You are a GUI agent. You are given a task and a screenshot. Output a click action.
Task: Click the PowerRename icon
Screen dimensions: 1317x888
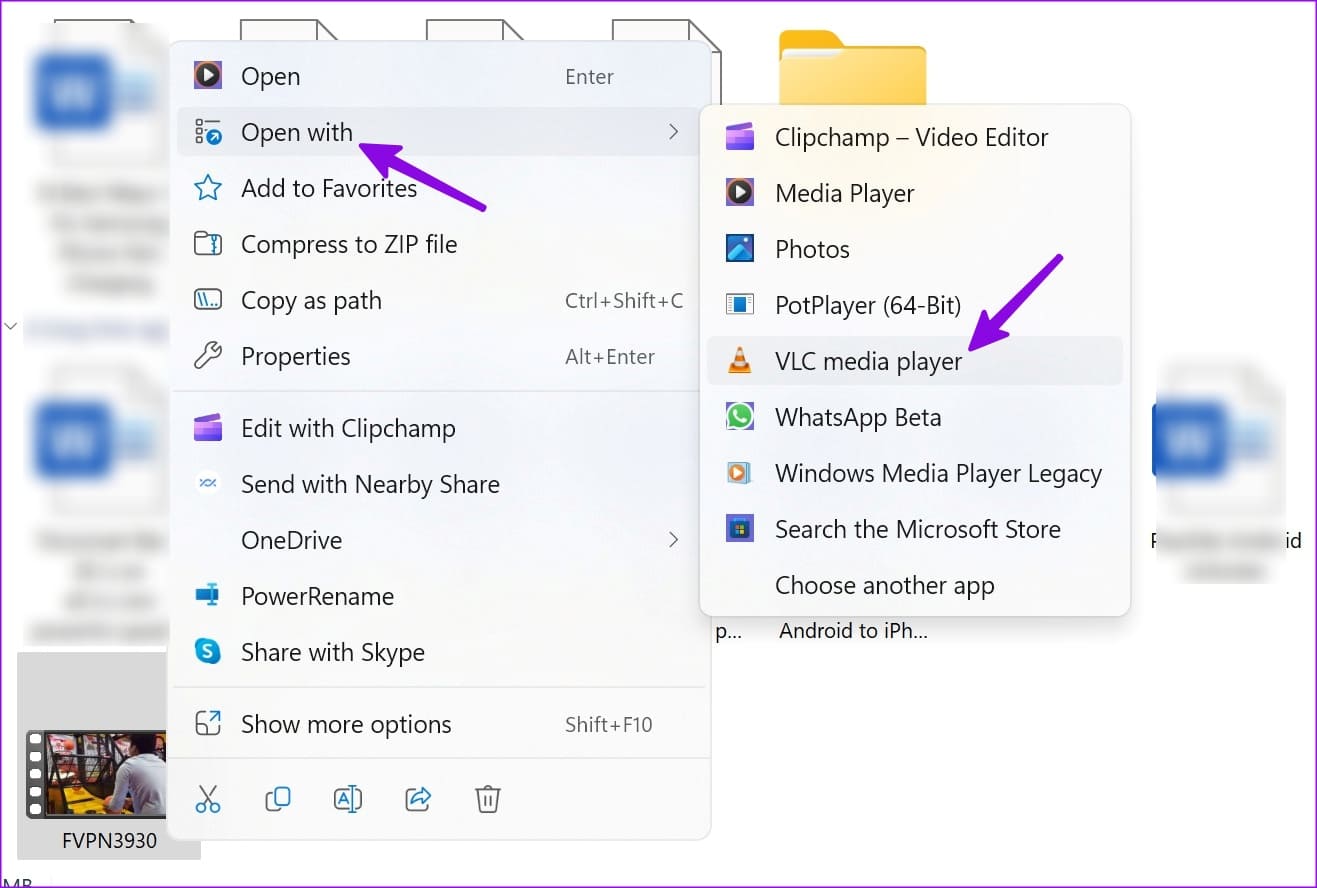pyautogui.click(x=207, y=596)
